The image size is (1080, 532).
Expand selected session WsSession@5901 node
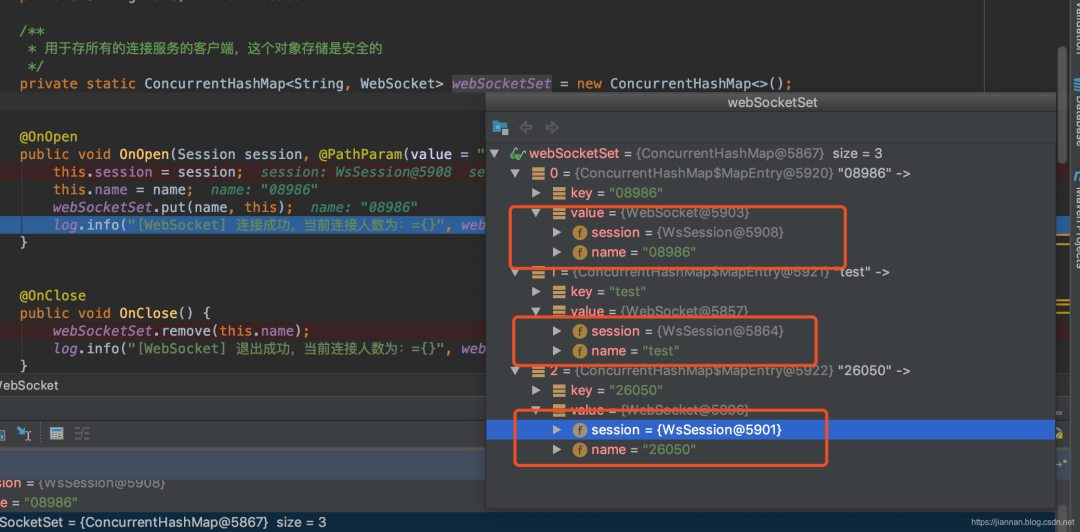point(558,430)
